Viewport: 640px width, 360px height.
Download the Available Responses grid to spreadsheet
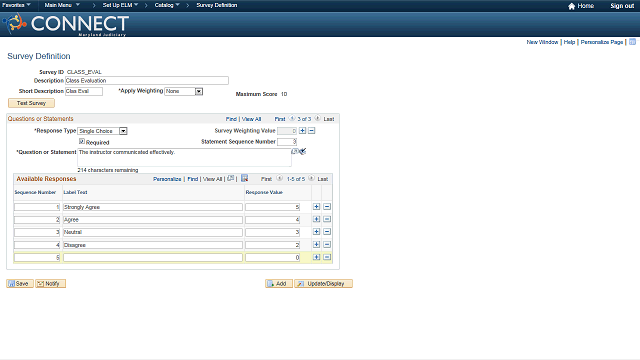(x=244, y=178)
